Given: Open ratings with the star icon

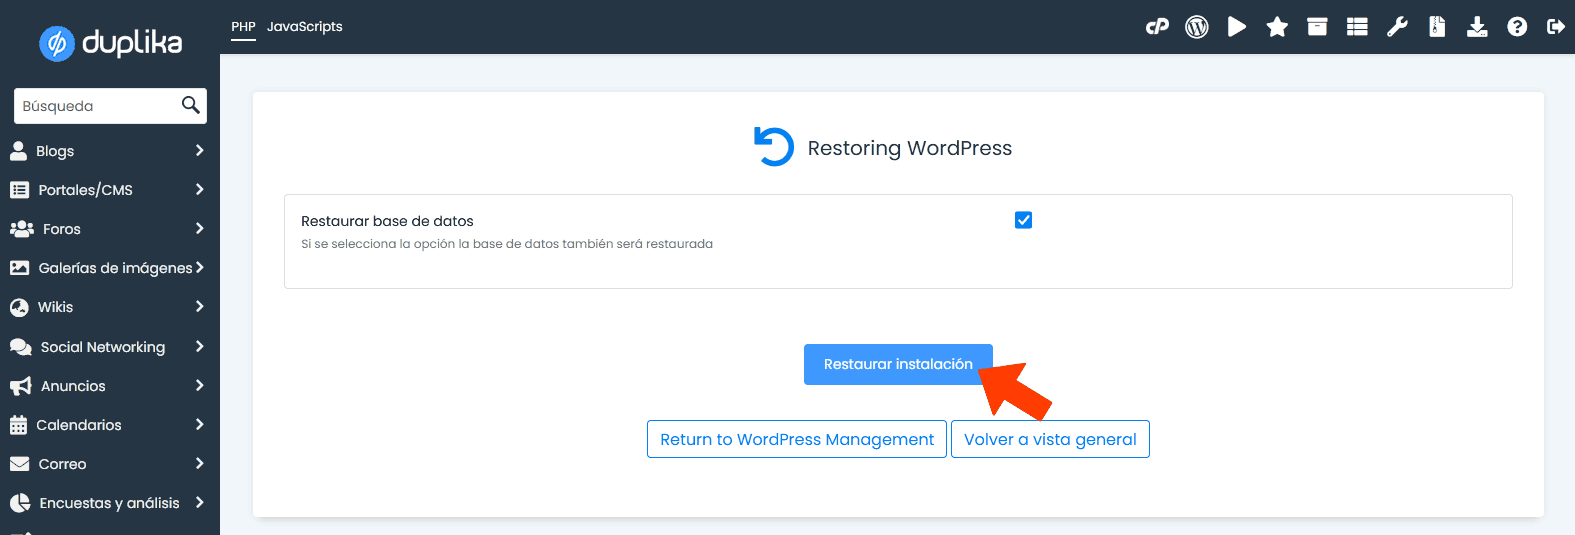Looking at the screenshot, I should click(x=1277, y=27).
